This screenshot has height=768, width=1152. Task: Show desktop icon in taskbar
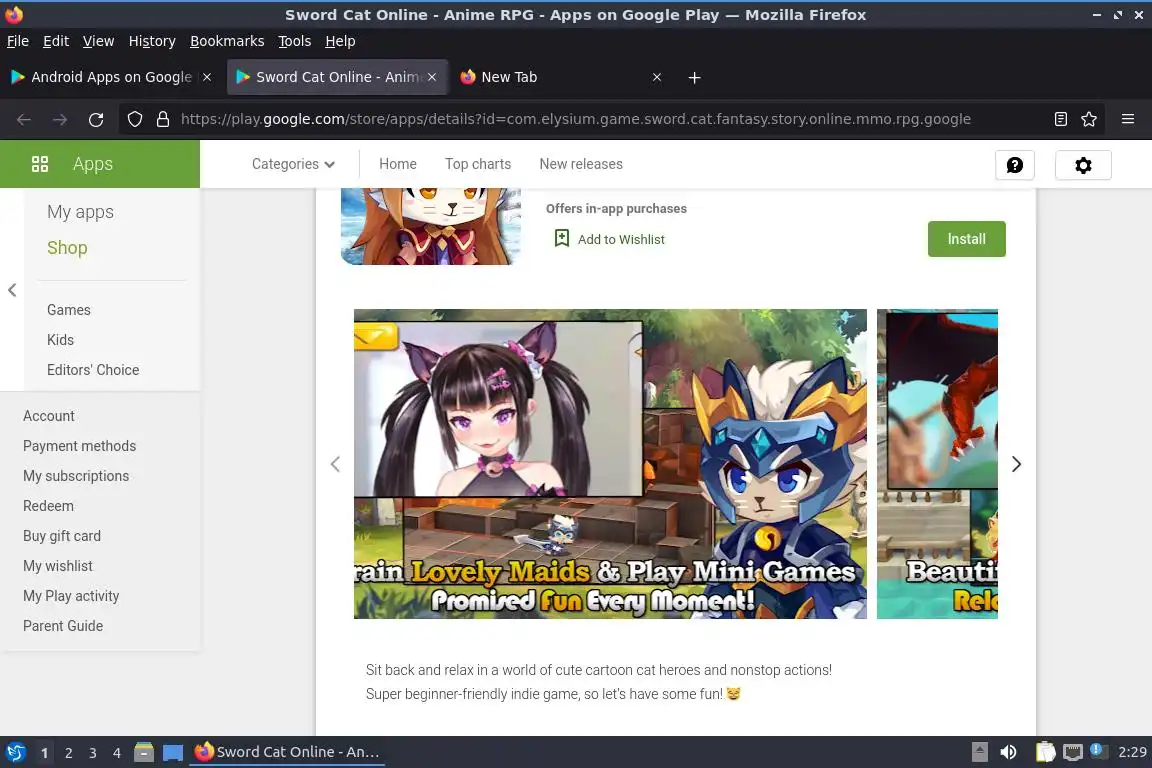click(x=173, y=752)
